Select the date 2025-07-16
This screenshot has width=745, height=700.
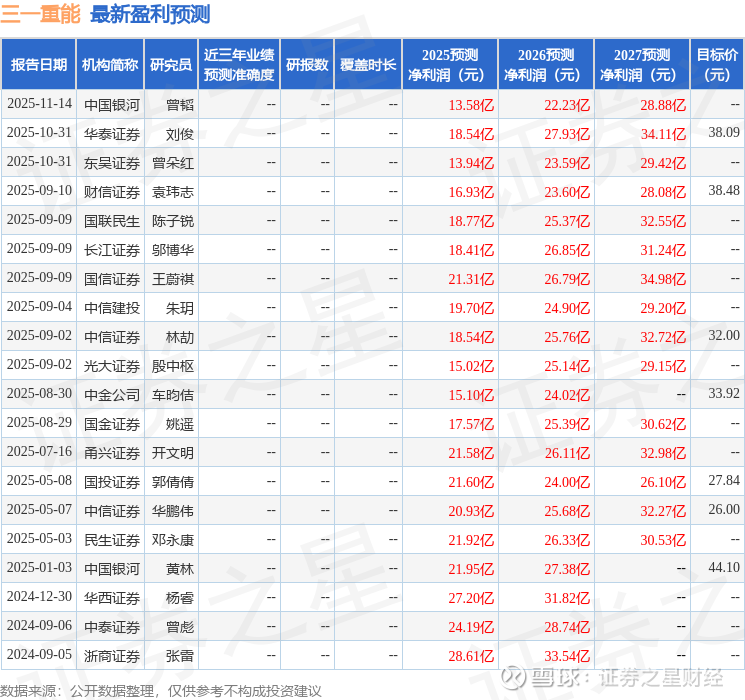tap(39, 451)
